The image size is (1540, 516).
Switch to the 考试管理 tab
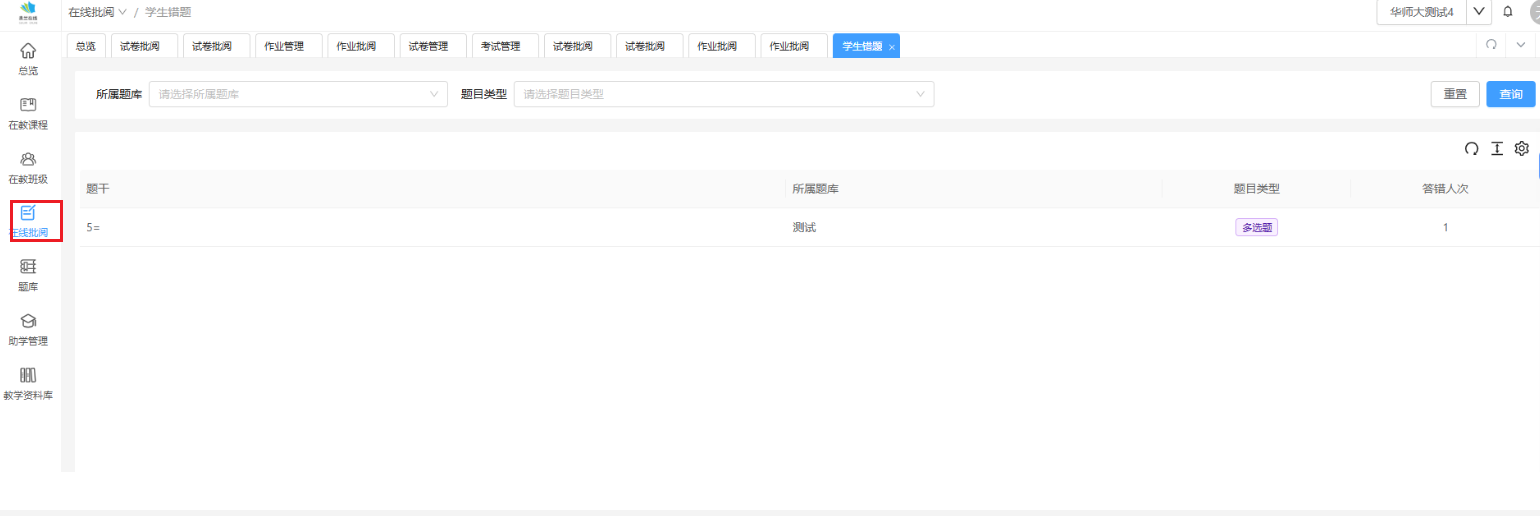pos(501,46)
